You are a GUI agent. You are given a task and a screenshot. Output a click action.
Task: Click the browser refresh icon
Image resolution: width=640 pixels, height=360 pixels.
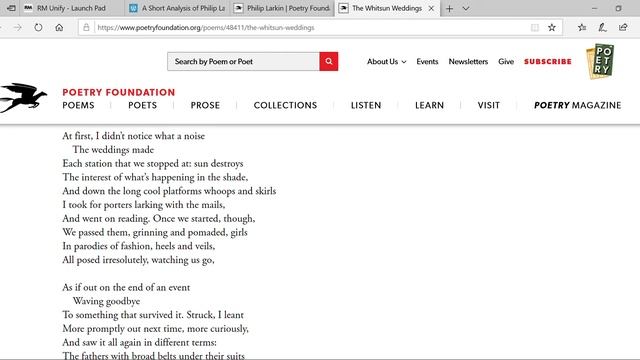click(x=38, y=28)
